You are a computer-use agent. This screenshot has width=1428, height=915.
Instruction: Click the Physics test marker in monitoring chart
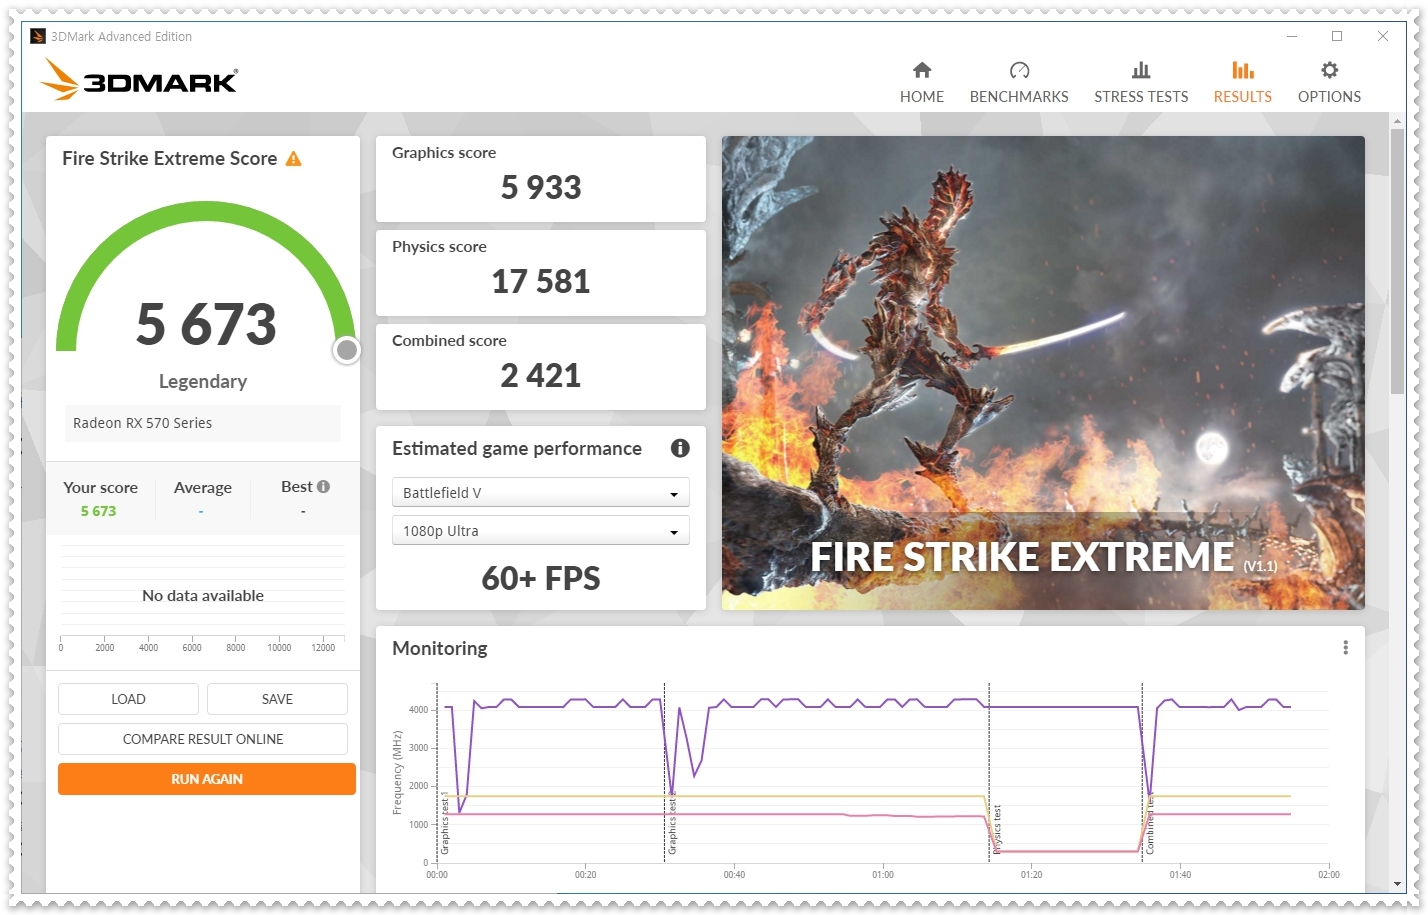(x=996, y=829)
